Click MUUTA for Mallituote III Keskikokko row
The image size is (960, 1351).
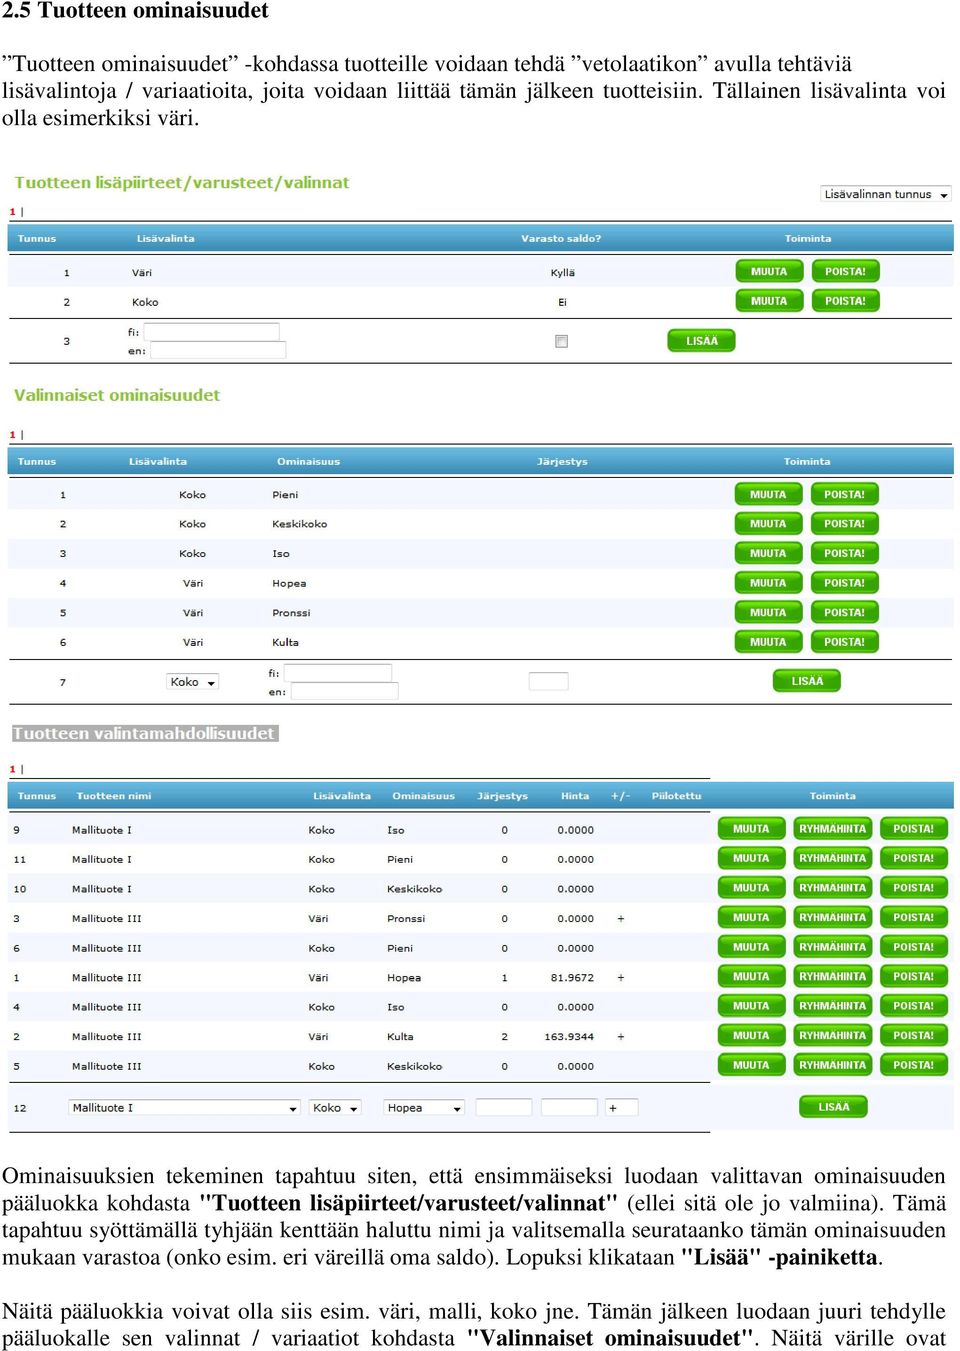(751, 1065)
